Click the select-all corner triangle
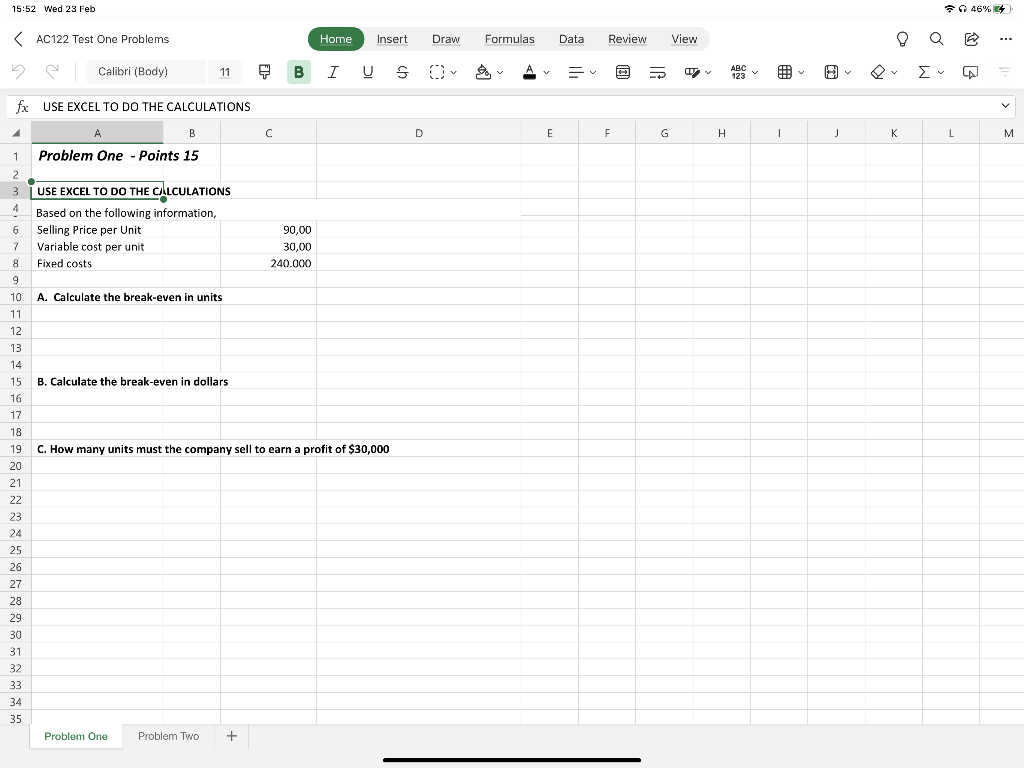The image size is (1024, 768). [16, 133]
